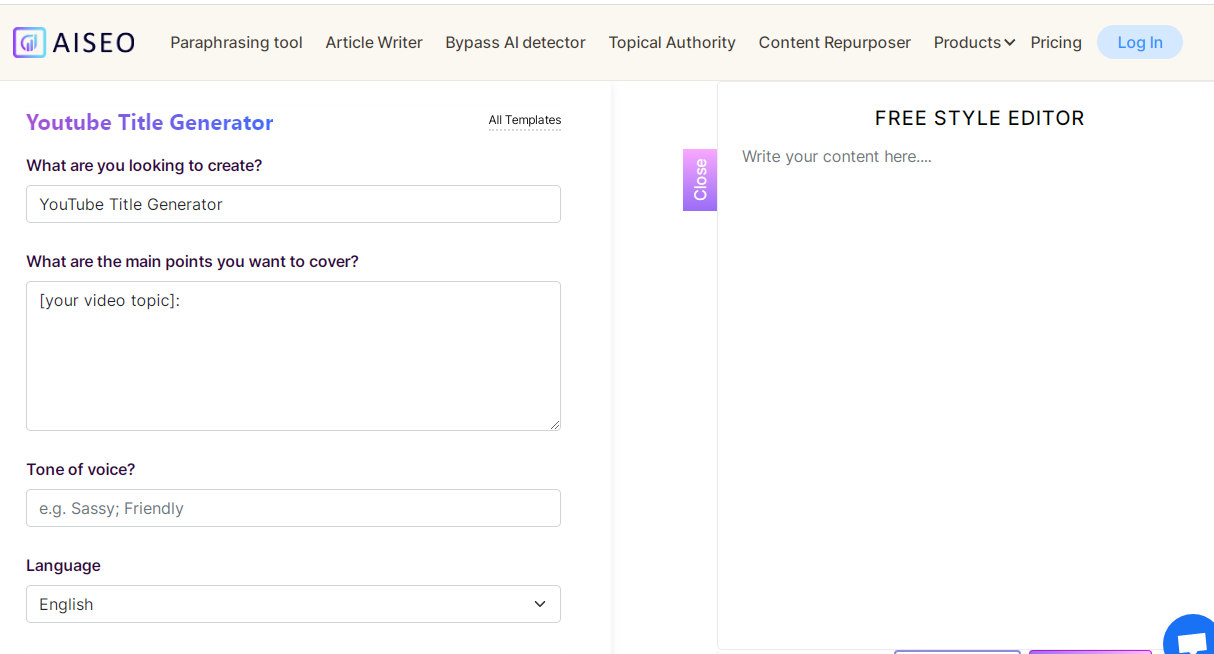The width and height of the screenshot is (1214, 654).
Task: Open the Language dropdown showing English
Action: (x=293, y=604)
